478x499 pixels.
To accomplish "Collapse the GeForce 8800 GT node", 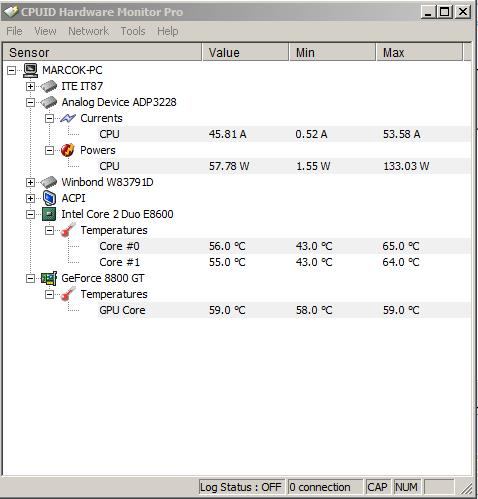I will pos(30,278).
